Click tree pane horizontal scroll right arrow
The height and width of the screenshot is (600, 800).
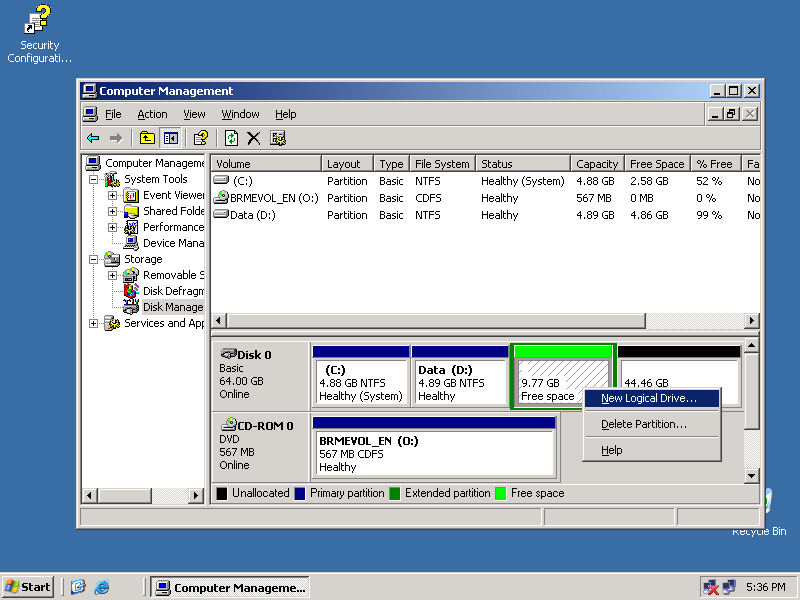(x=196, y=495)
